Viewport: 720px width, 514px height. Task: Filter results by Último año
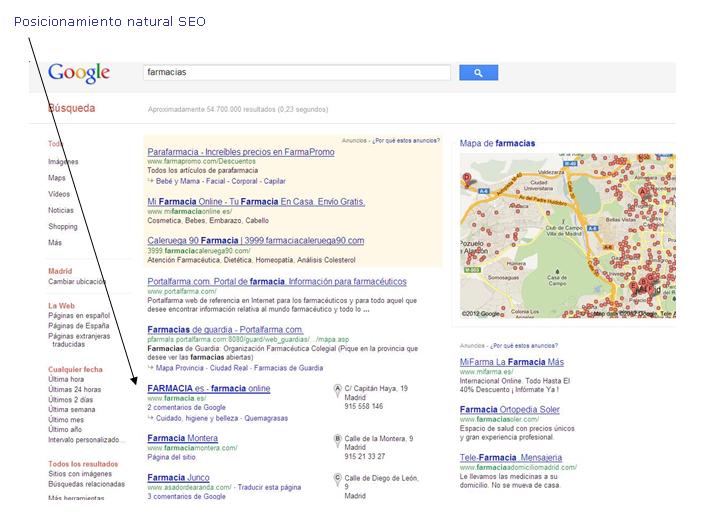coord(65,429)
